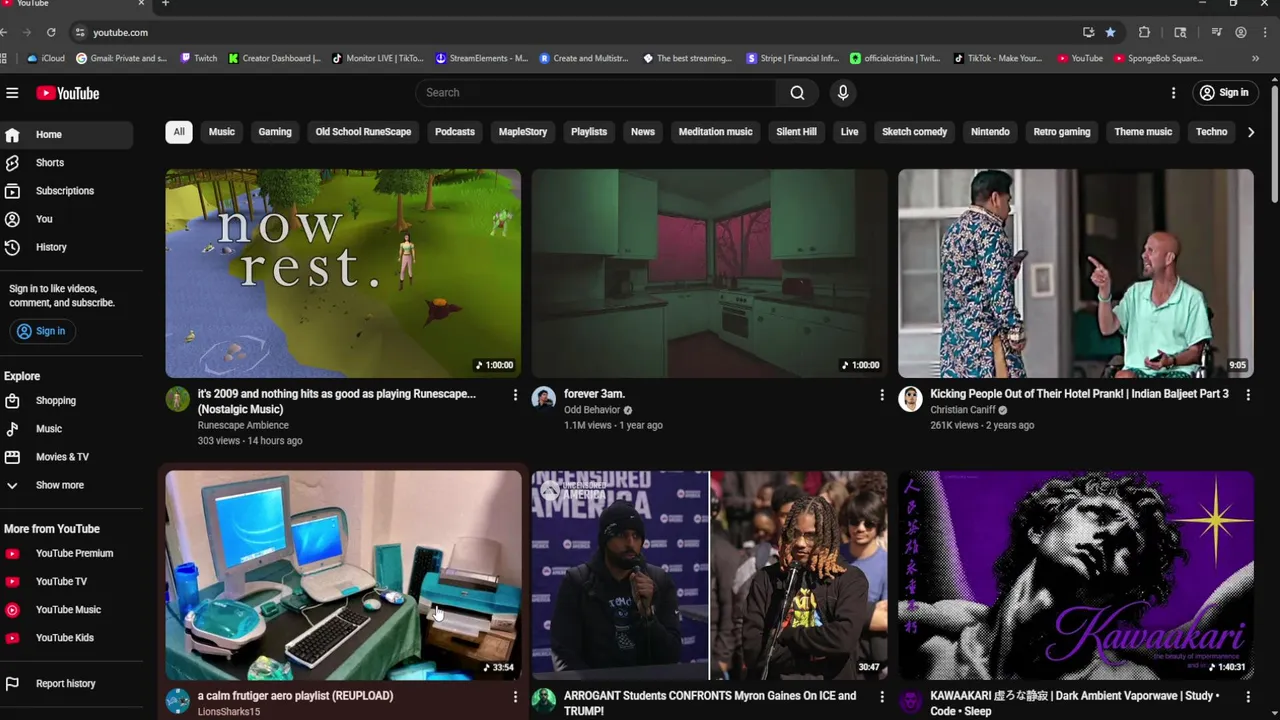Viewport: 1280px width, 720px height.
Task: Show more bookmarks with the chevron
Action: coord(1255,58)
